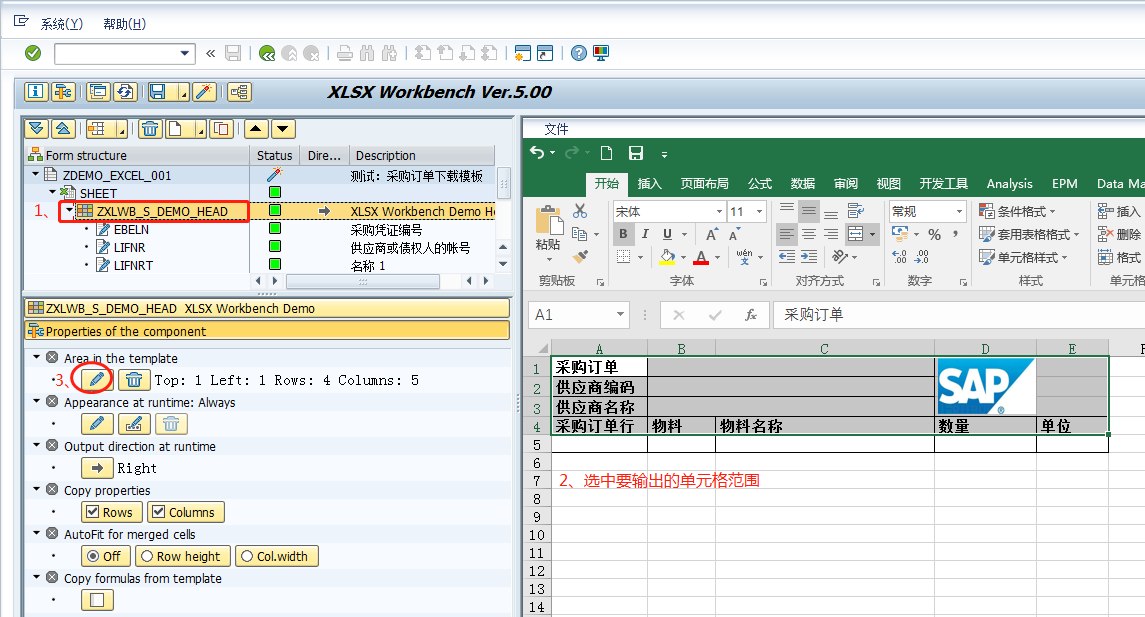Select the Col.width radio button
This screenshot has height=617, width=1145.
pos(247,556)
